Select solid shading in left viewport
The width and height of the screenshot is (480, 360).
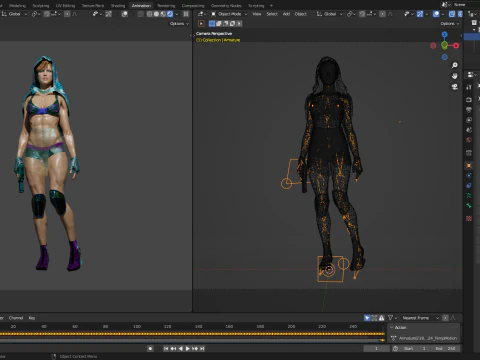(156, 14)
